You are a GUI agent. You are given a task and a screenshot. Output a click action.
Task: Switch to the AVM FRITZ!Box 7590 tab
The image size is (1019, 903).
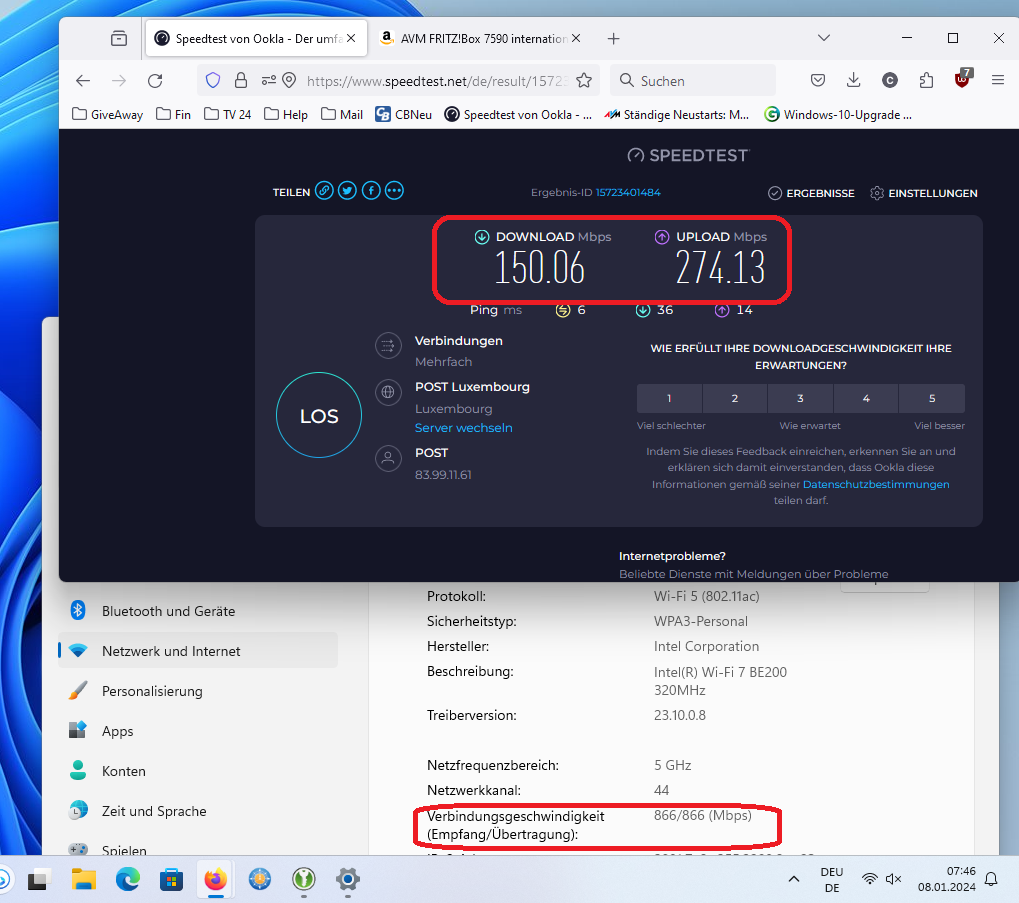[480, 38]
